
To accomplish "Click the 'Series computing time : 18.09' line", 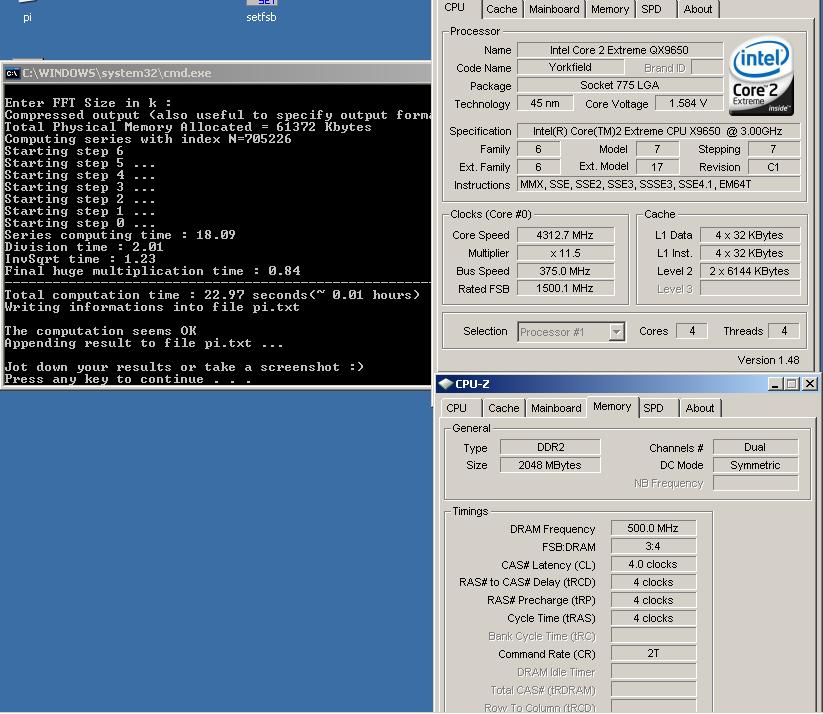I will coord(120,235).
